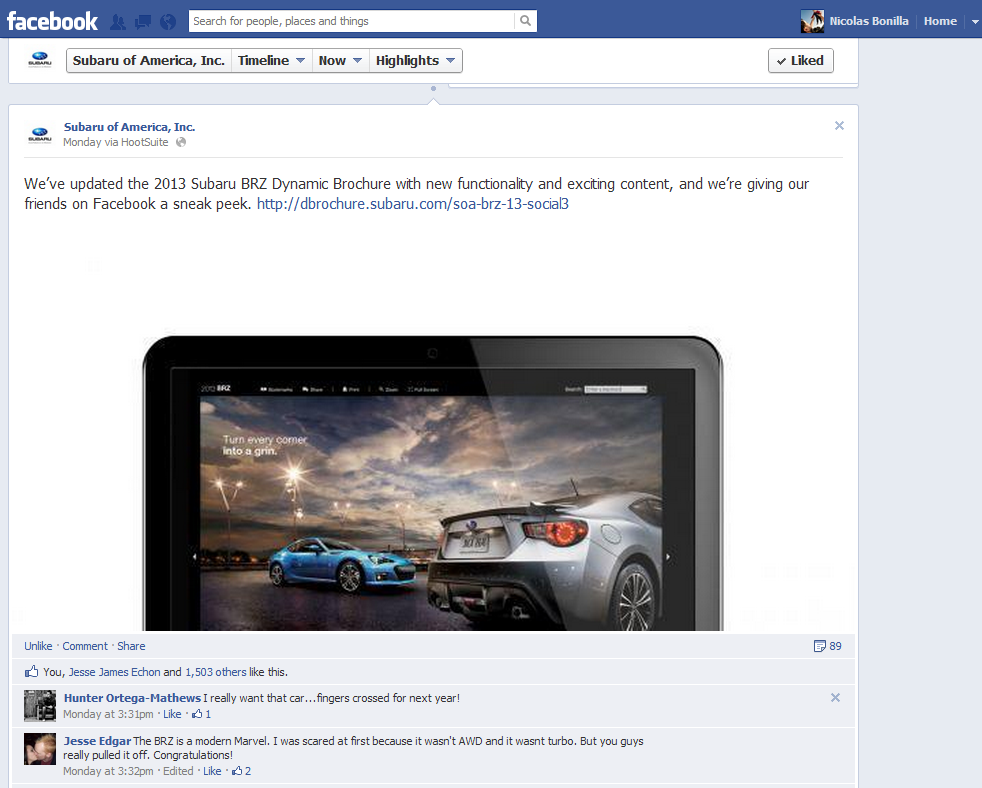The width and height of the screenshot is (982, 788).
Task: Click Monday at 3:31pm timestamp
Action: click(x=108, y=714)
